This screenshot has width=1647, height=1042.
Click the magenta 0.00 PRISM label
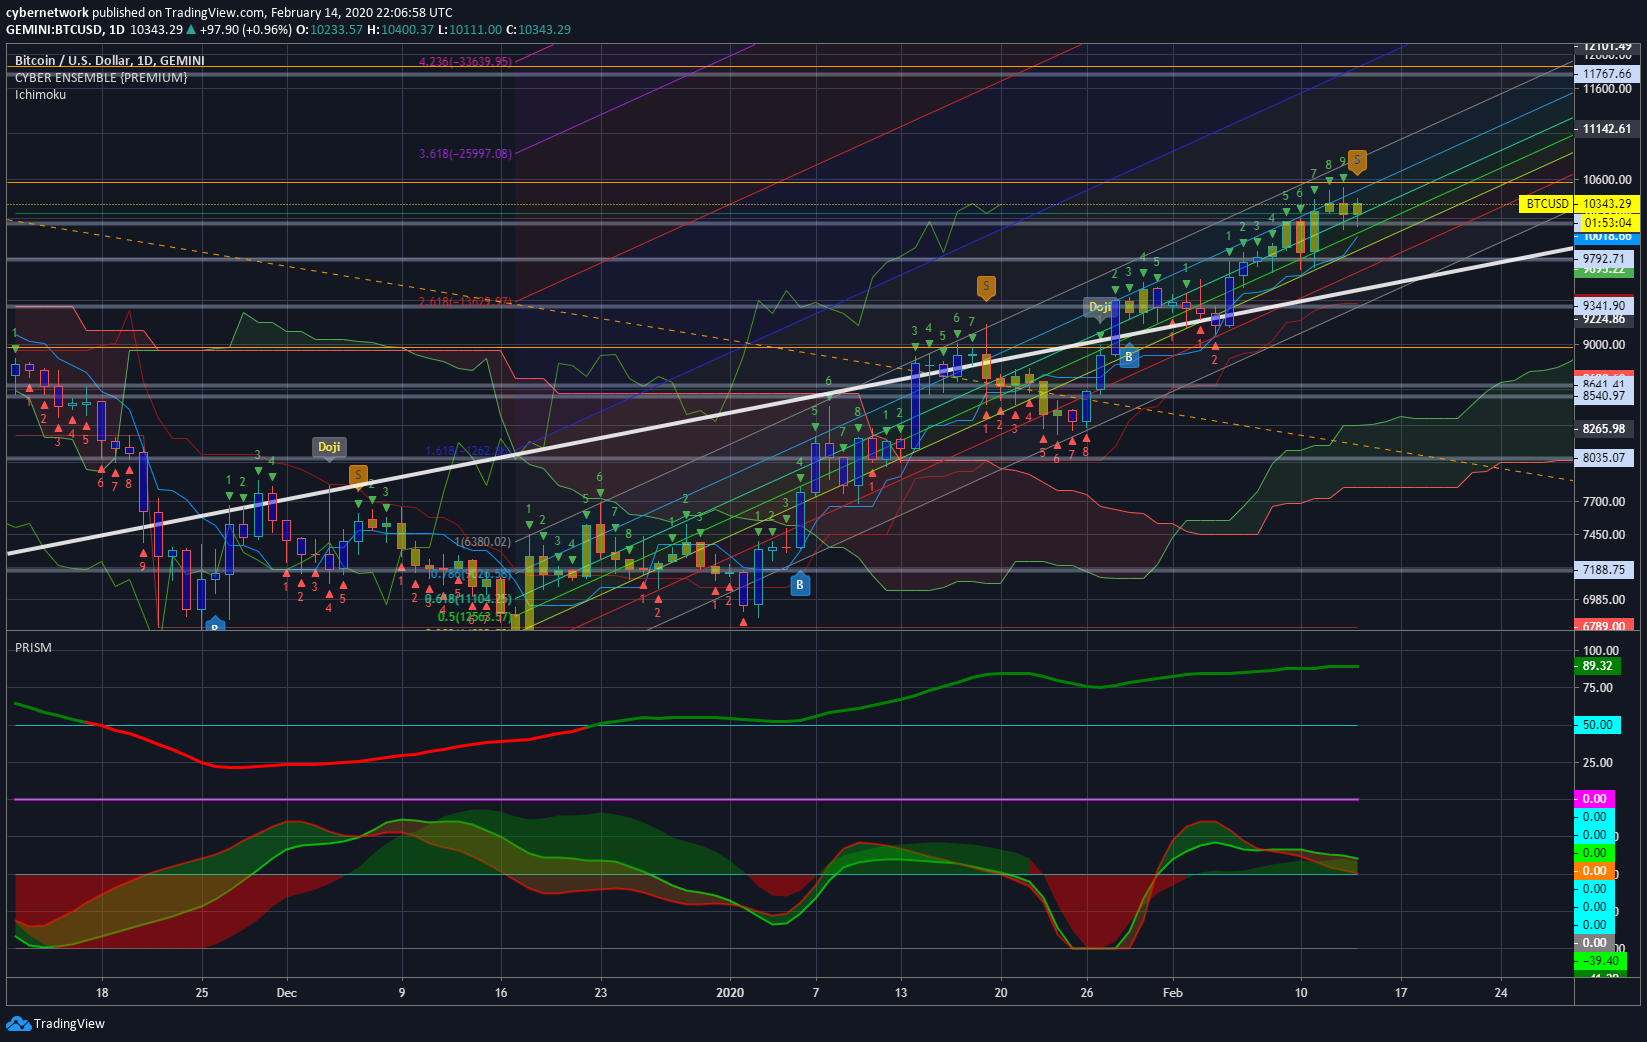(x=1594, y=799)
